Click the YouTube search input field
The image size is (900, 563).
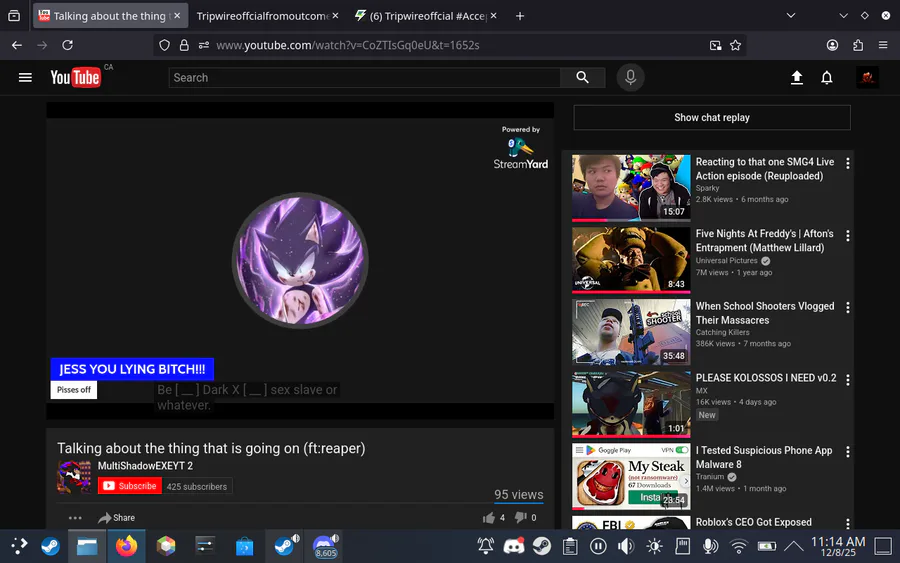tap(364, 77)
